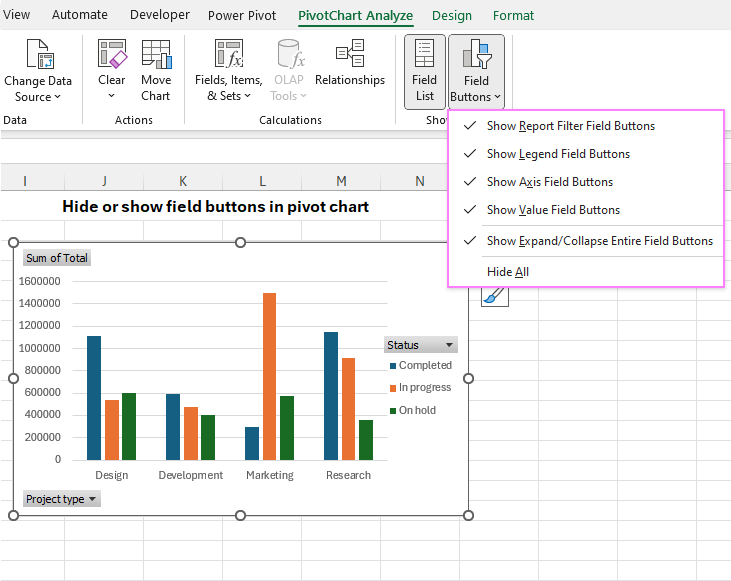This screenshot has width=731, height=581.
Task: Open Change Data Source
Action: [38, 71]
